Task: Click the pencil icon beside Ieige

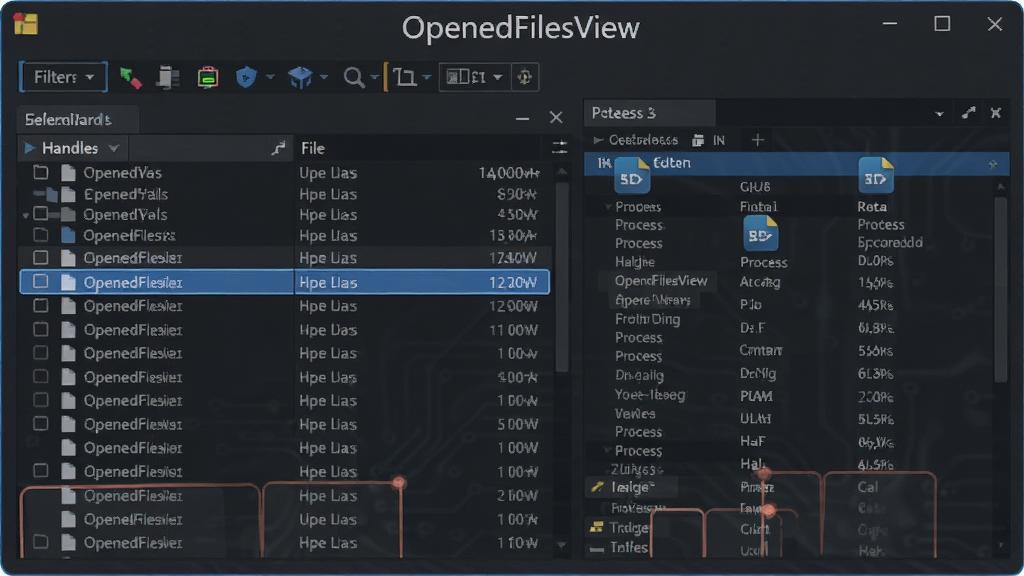Action: pos(597,487)
